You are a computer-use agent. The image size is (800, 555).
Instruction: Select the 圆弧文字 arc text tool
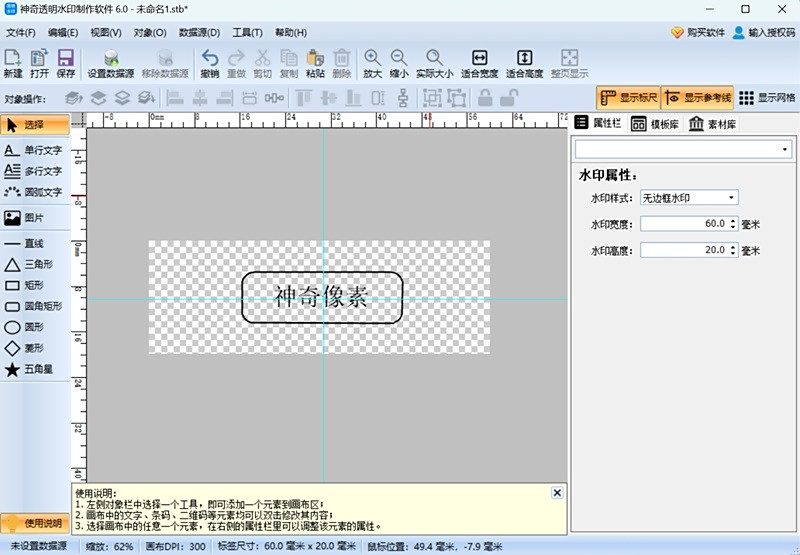35,192
